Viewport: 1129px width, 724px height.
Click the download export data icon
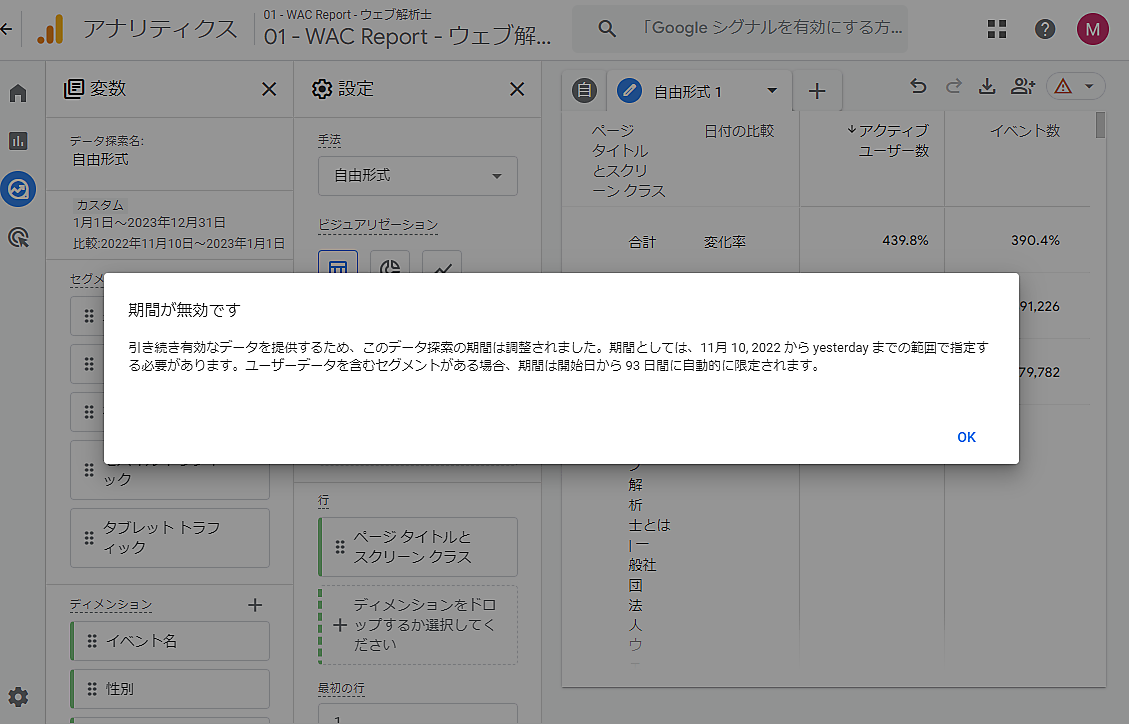987,88
